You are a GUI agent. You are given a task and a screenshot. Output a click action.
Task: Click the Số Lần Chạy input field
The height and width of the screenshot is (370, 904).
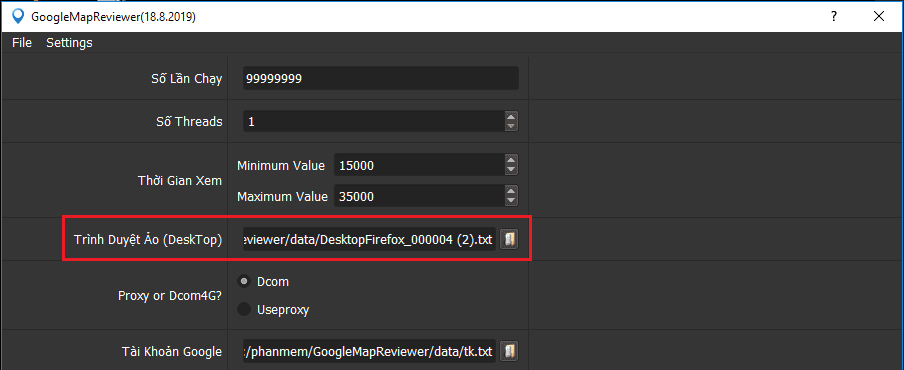pyautogui.click(x=381, y=78)
